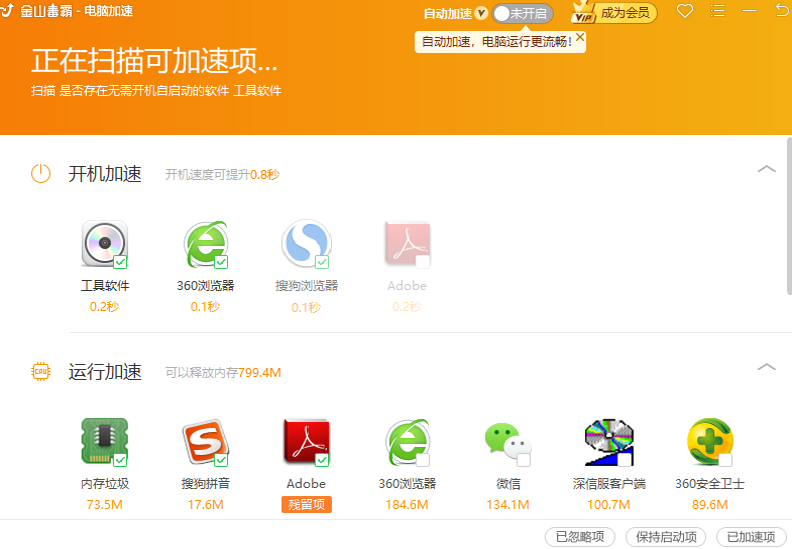Image resolution: width=792 pixels, height=549 pixels.
Task: Click the 100.7M value under 深信服客户端
Action: coord(609,505)
